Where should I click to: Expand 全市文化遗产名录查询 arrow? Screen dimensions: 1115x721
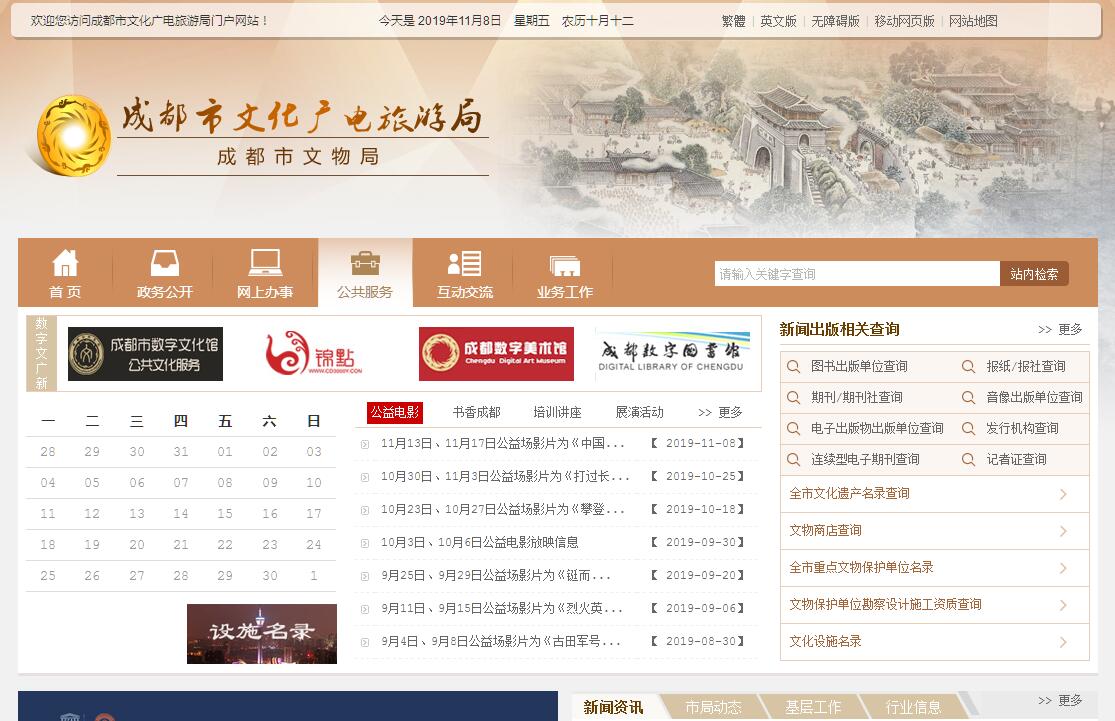click(1063, 494)
